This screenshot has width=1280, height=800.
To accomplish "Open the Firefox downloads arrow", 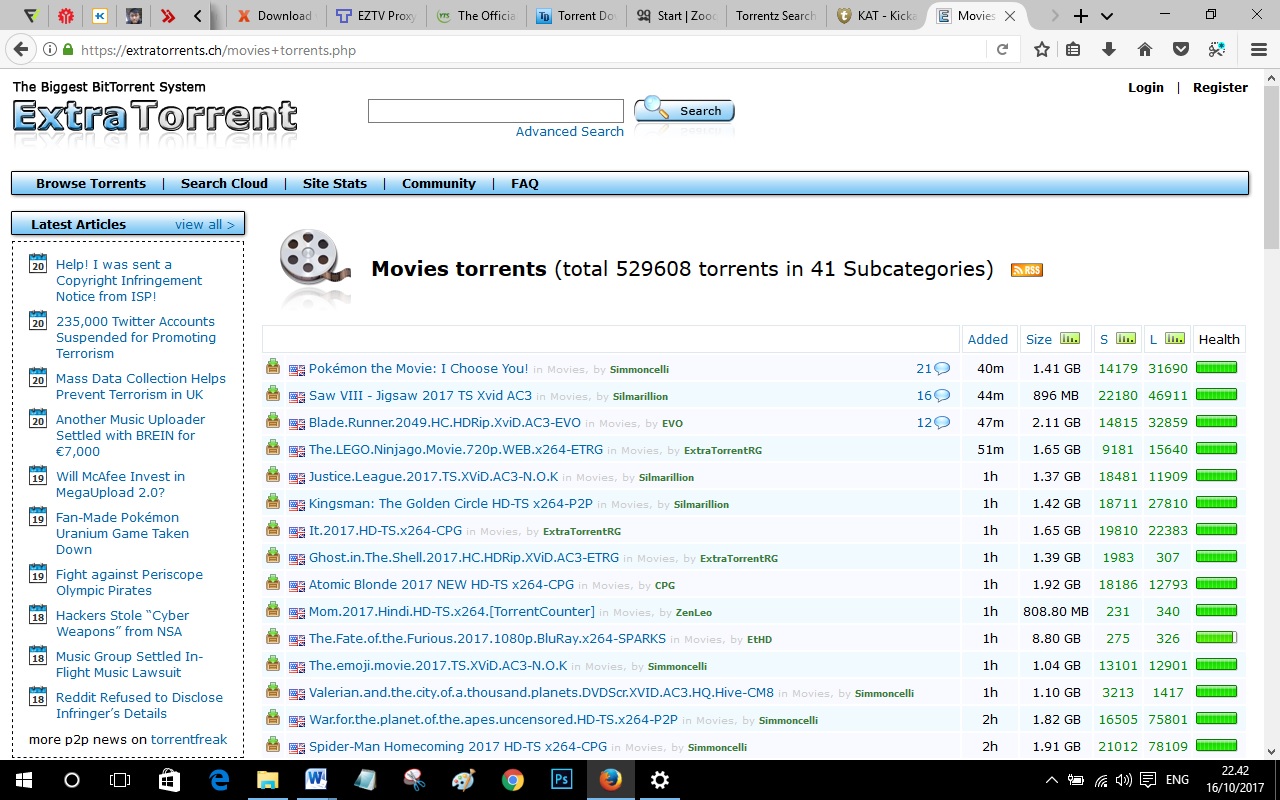I will 1109,50.
